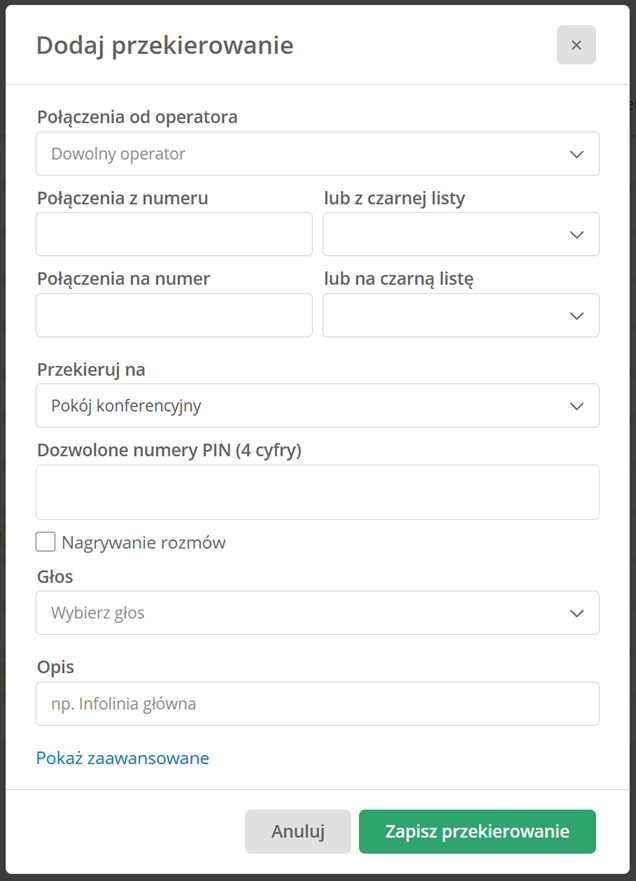Image resolution: width=636 pixels, height=881 pixels.
Task: Click chevron arrow of lub z czarnej listy
Action: point(576,234)
